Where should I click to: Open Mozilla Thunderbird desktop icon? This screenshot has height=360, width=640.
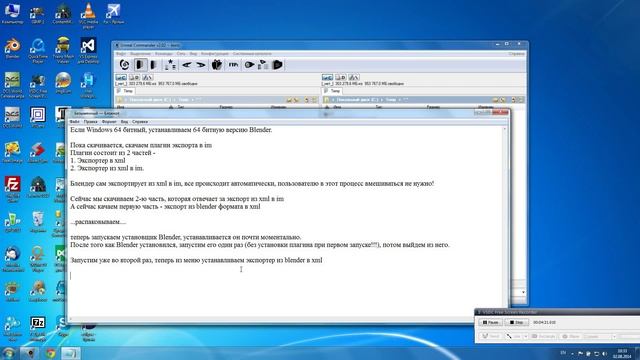pos(12,259)
